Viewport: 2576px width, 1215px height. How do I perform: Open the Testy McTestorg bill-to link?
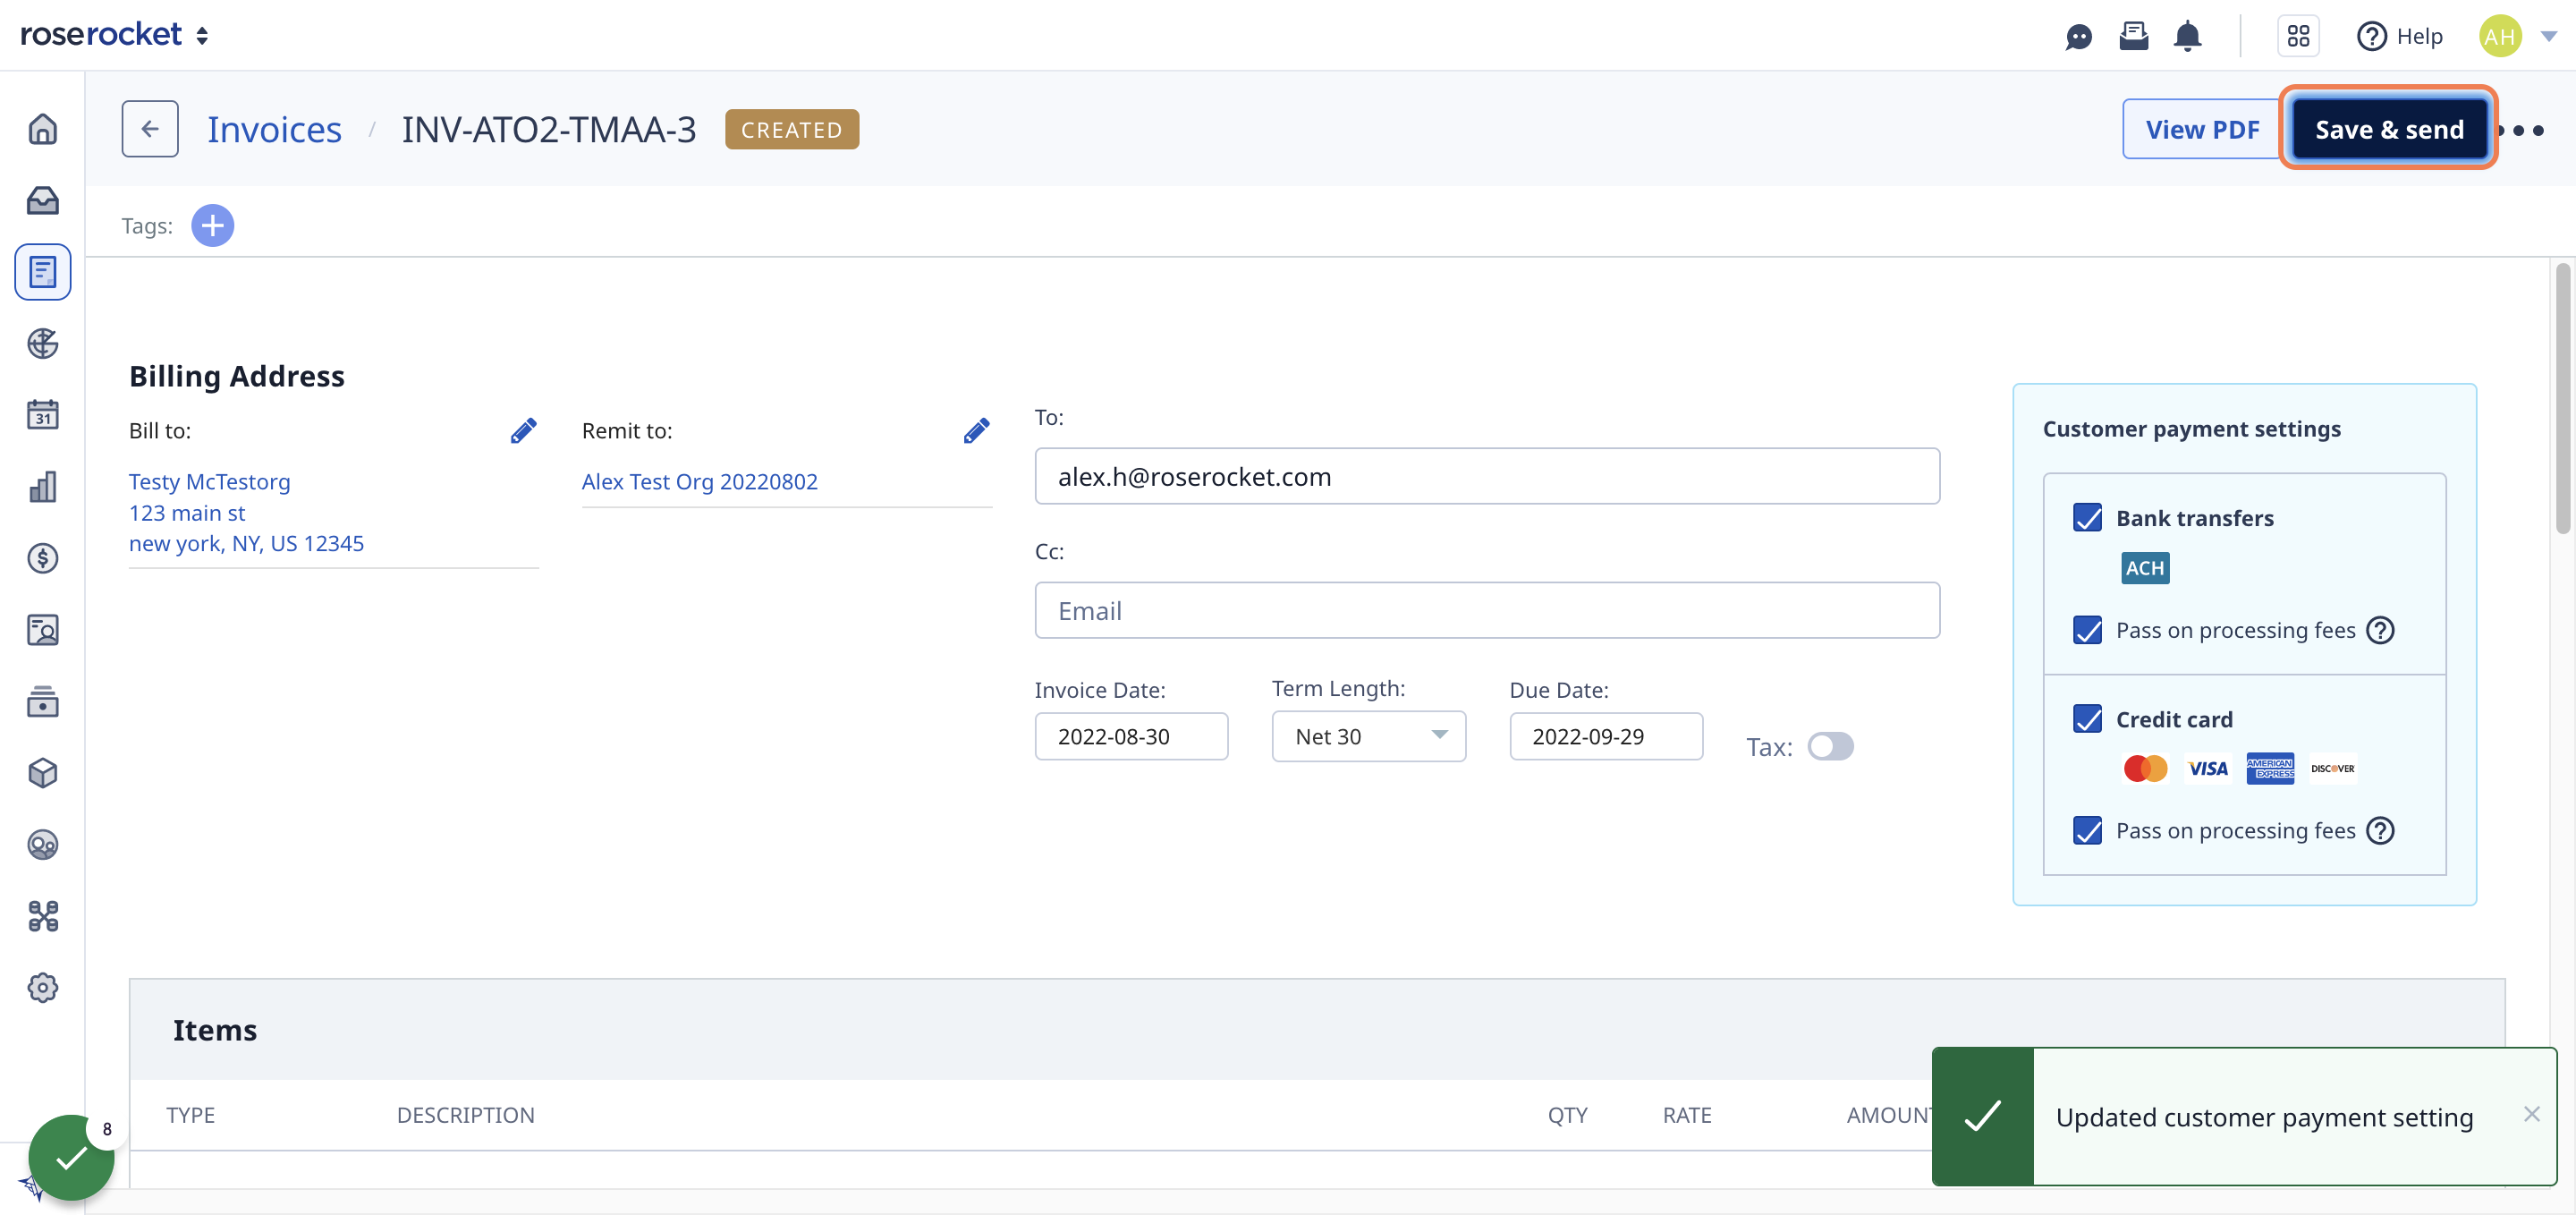pos(209,482)
